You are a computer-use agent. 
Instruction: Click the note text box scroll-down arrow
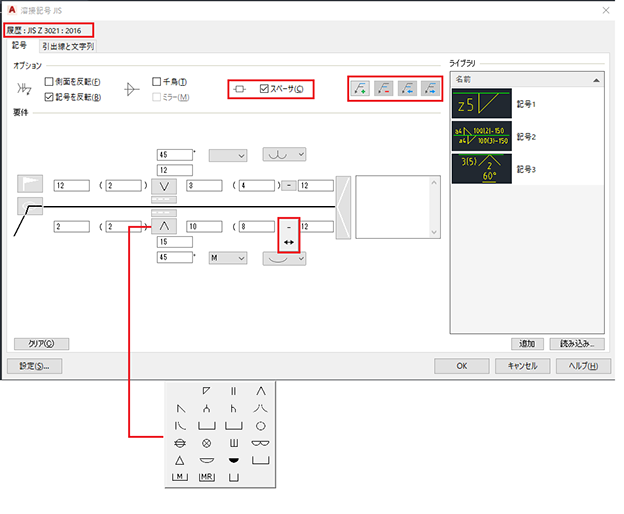pyautogui.click(x=434, y=232)
